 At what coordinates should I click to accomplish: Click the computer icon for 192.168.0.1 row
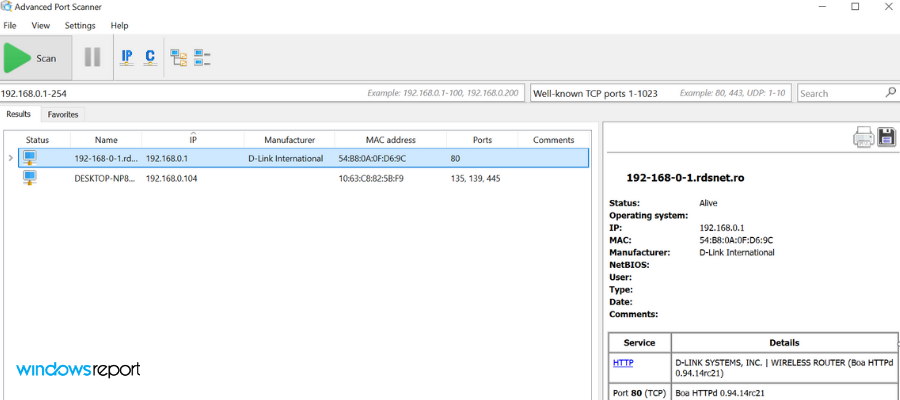(x=29, y=158)
